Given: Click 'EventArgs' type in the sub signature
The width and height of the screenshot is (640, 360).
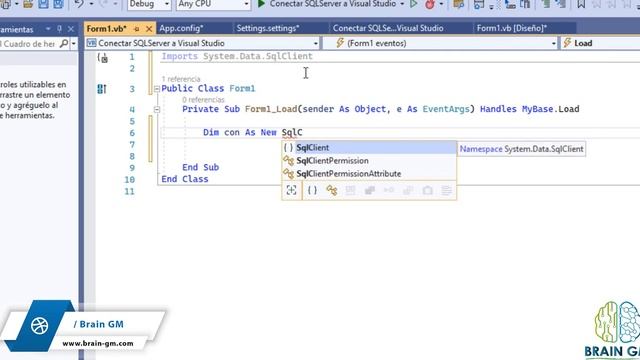Looking at the screenshot, I should pos(446,109).
